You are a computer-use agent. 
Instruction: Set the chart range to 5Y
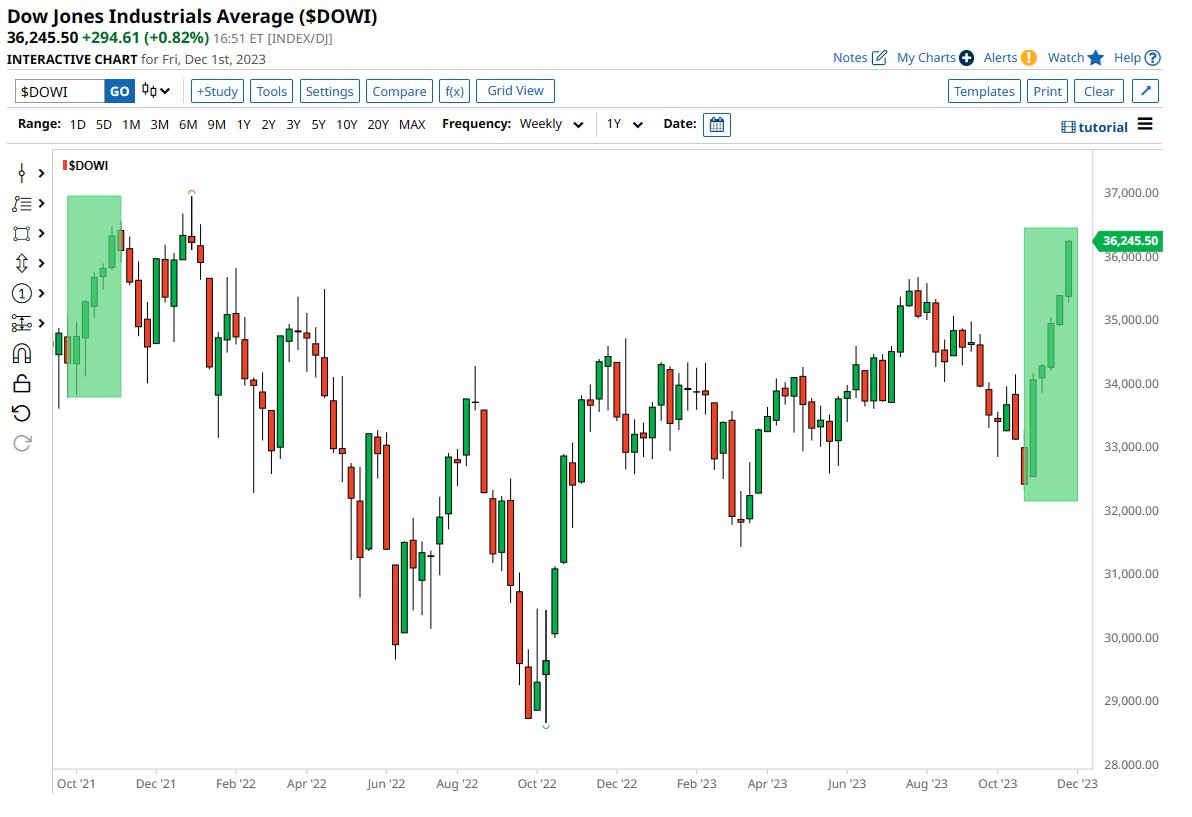318,125
